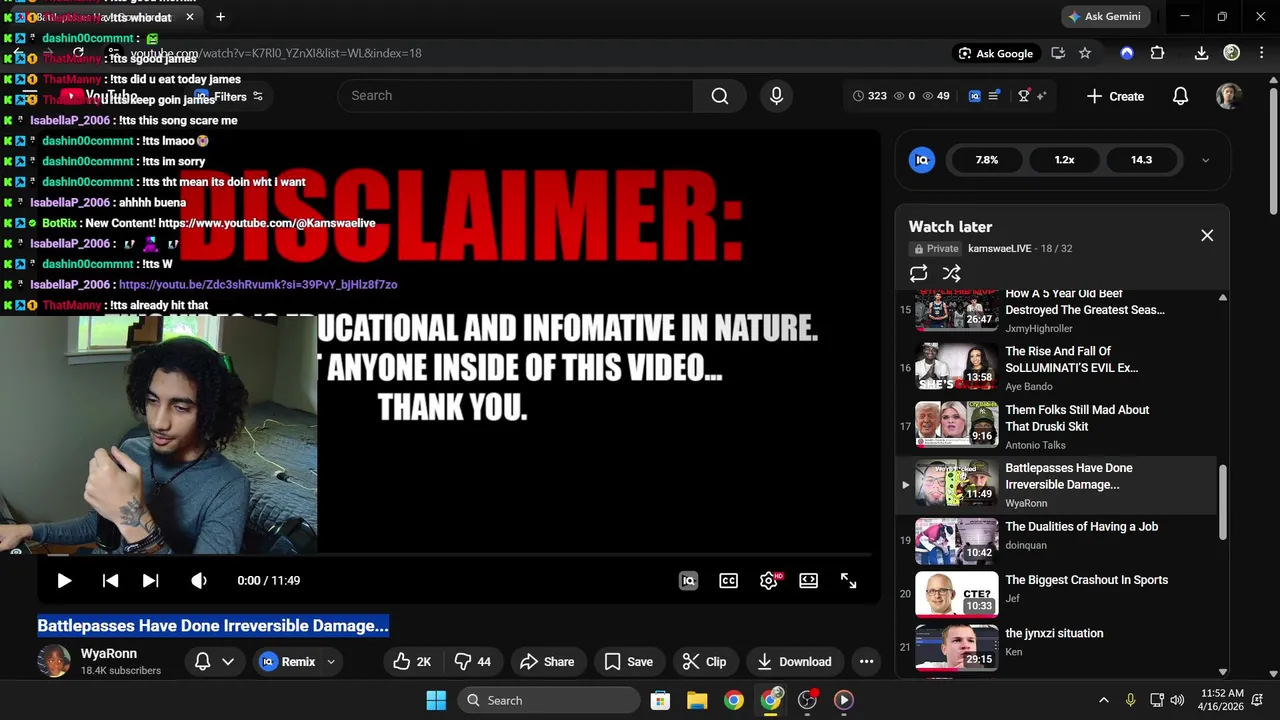1280x720 pixels.
Task: Close the Watch later playlist panel
Action: coord(1207,236)
